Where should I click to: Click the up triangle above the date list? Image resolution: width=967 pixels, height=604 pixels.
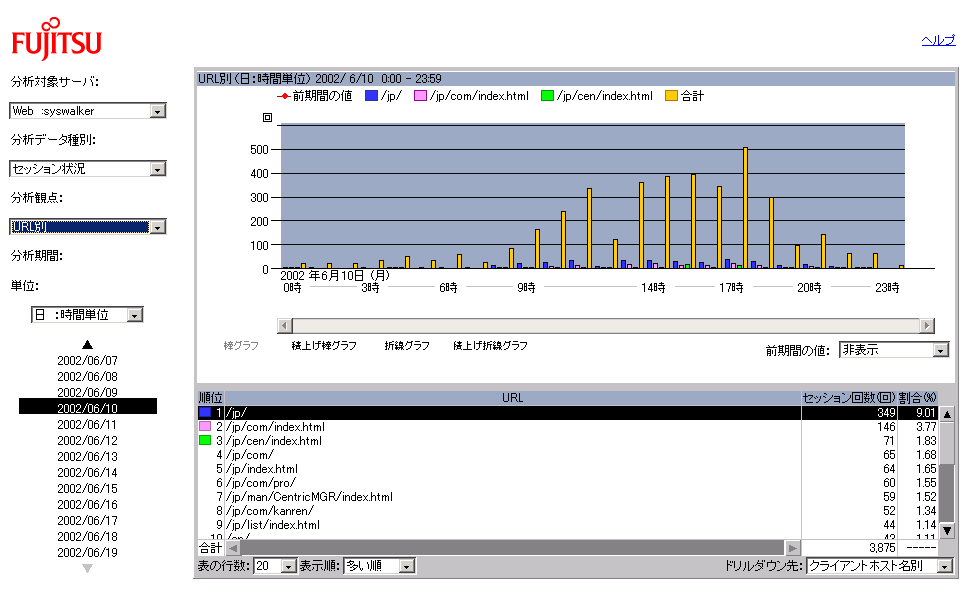(88, 344)
